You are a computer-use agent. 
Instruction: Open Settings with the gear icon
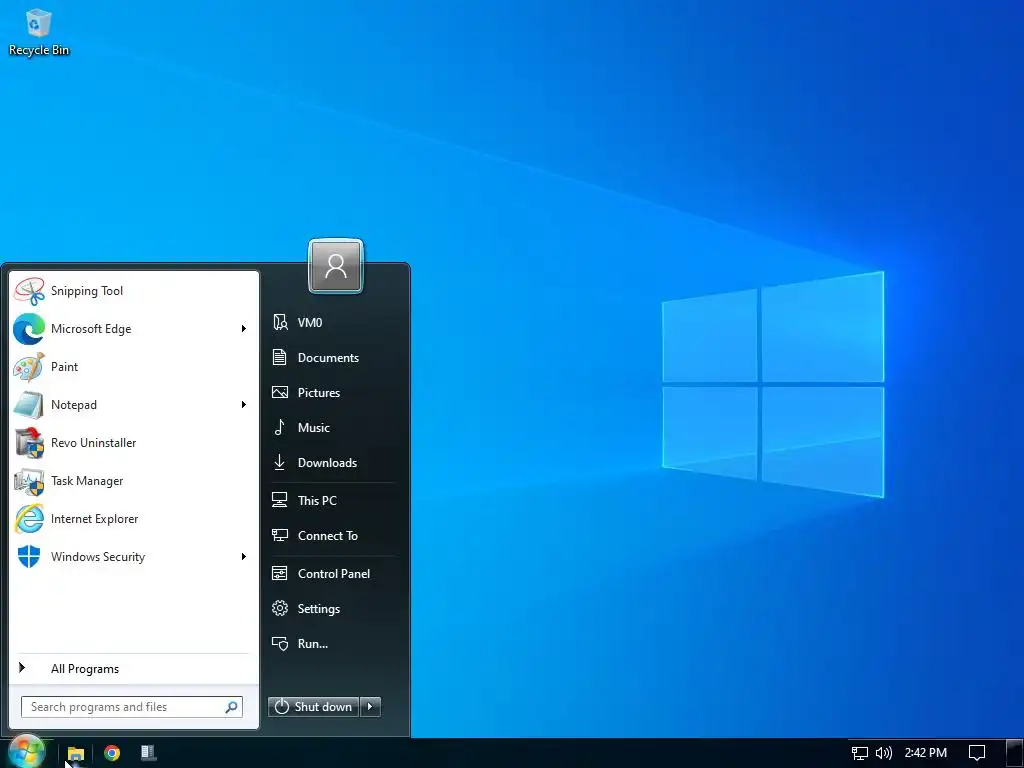point(333,609)
